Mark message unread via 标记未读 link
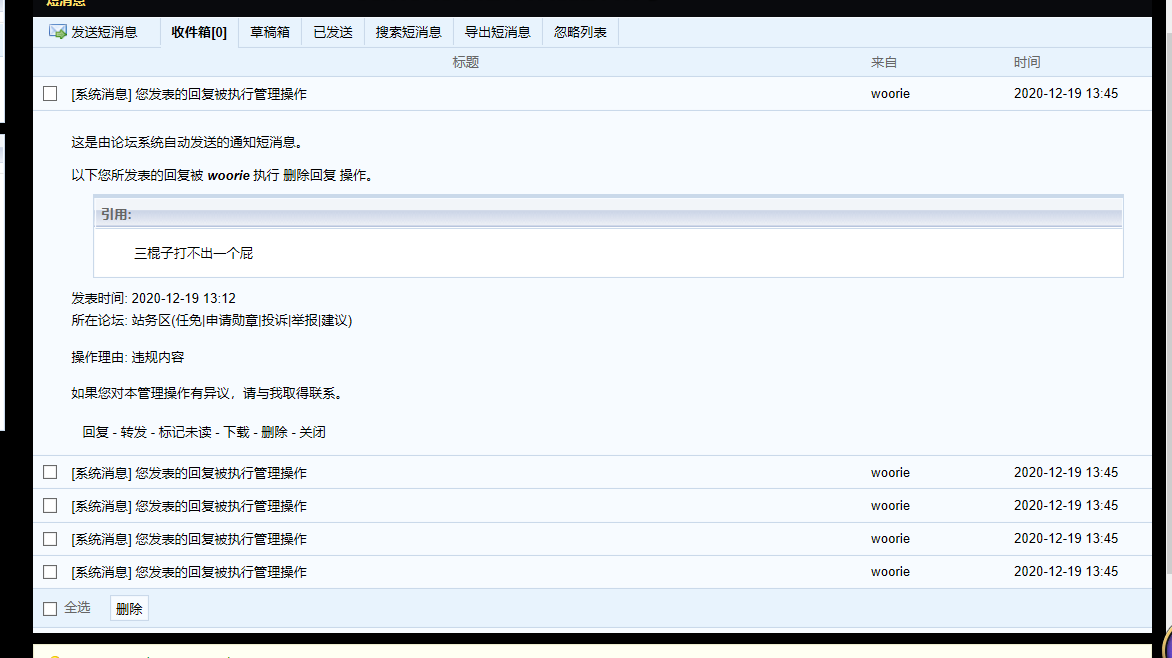This screenshot has height=658, width=1172. [184, 432]
